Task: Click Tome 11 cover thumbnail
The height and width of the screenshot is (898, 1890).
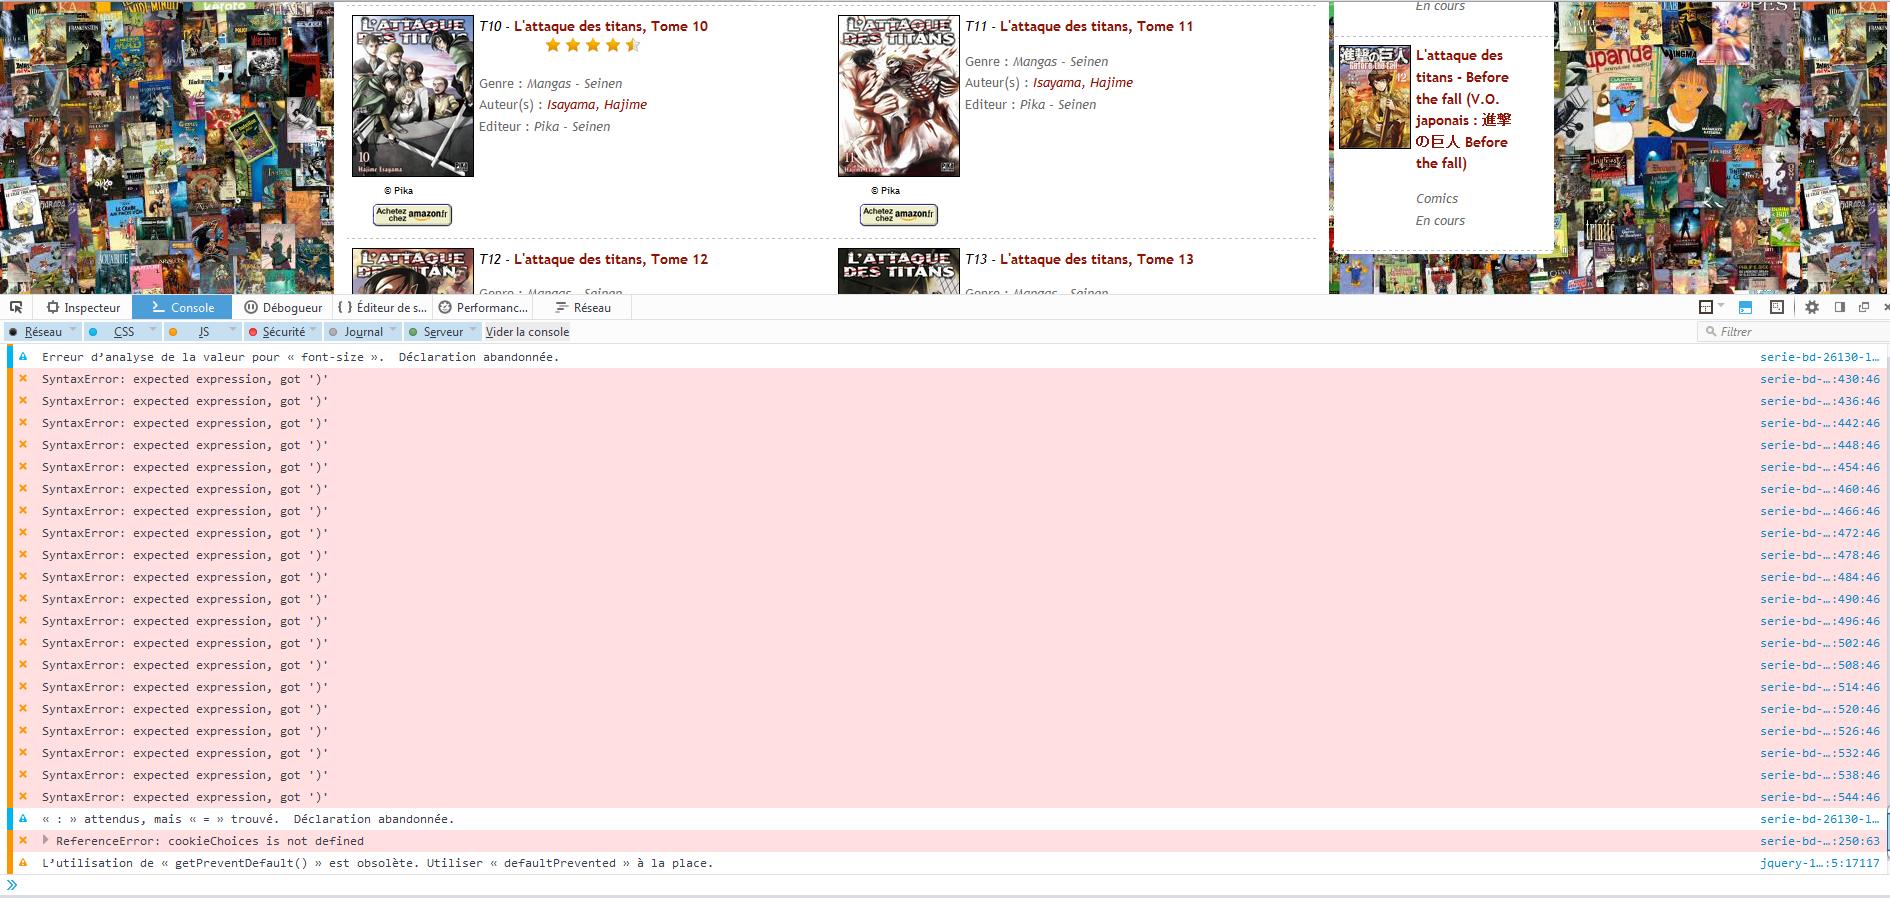Action: (x=899, y=96)
